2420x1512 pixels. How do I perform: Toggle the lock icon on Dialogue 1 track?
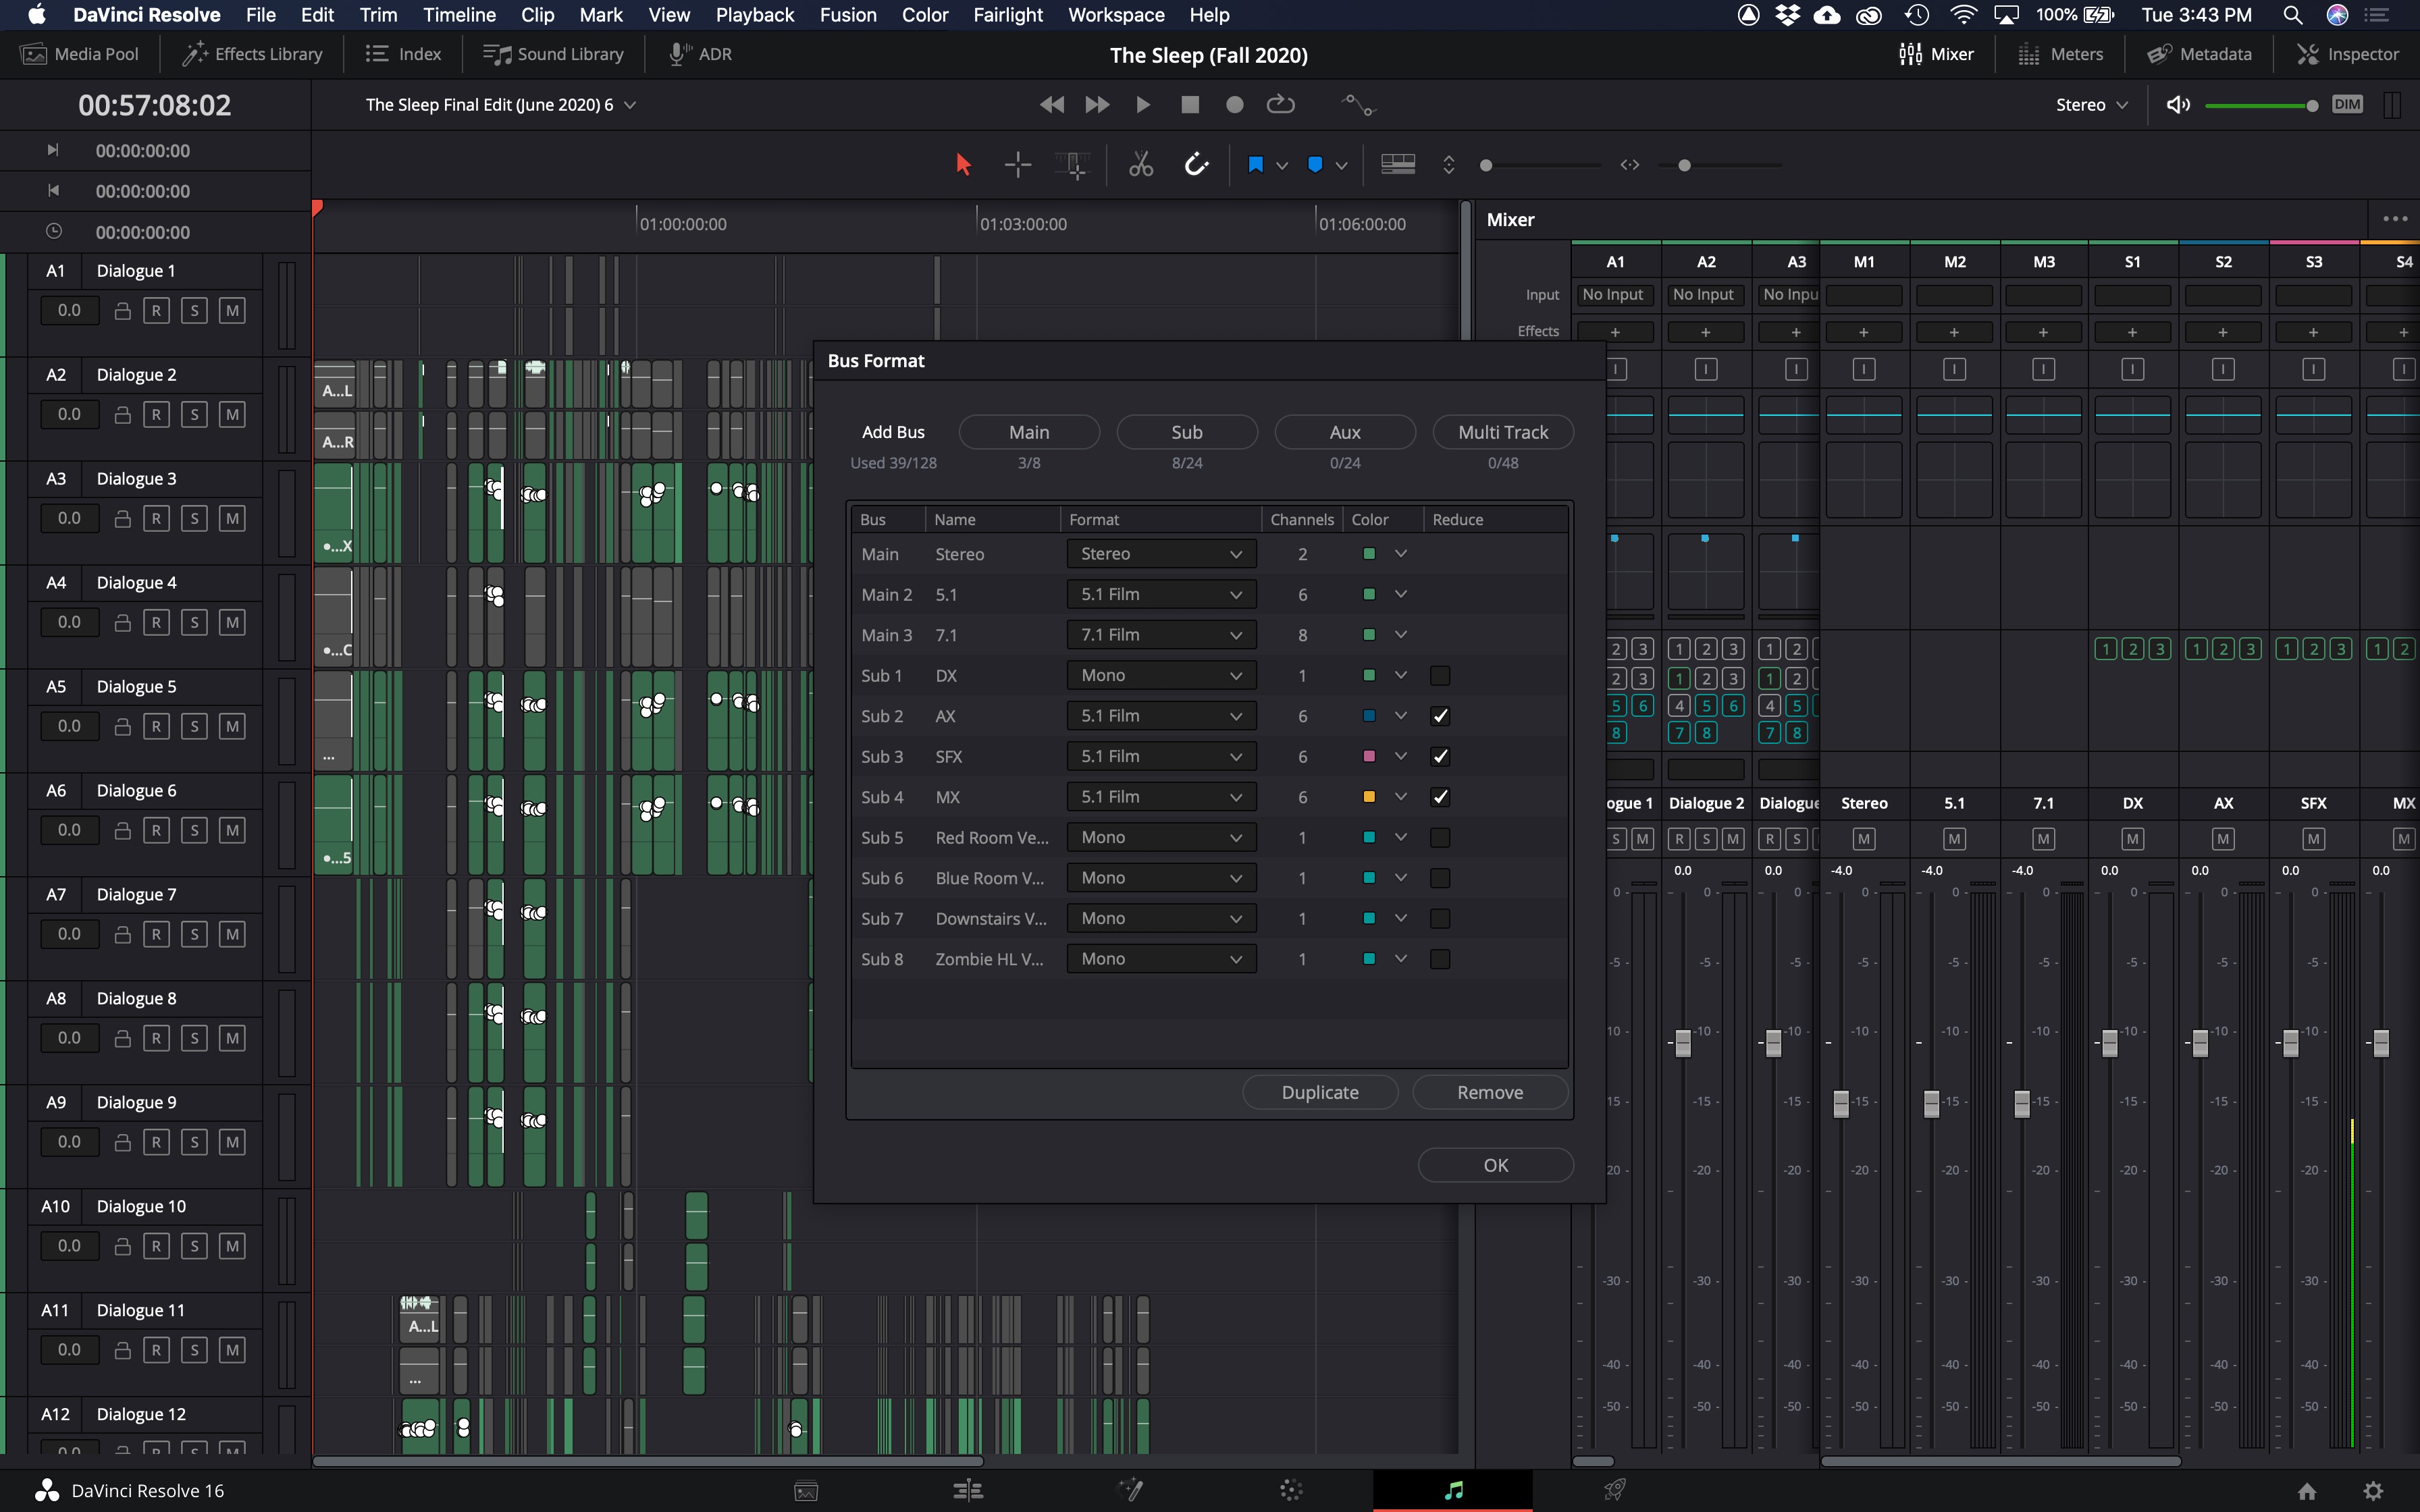tap(122, 311)
